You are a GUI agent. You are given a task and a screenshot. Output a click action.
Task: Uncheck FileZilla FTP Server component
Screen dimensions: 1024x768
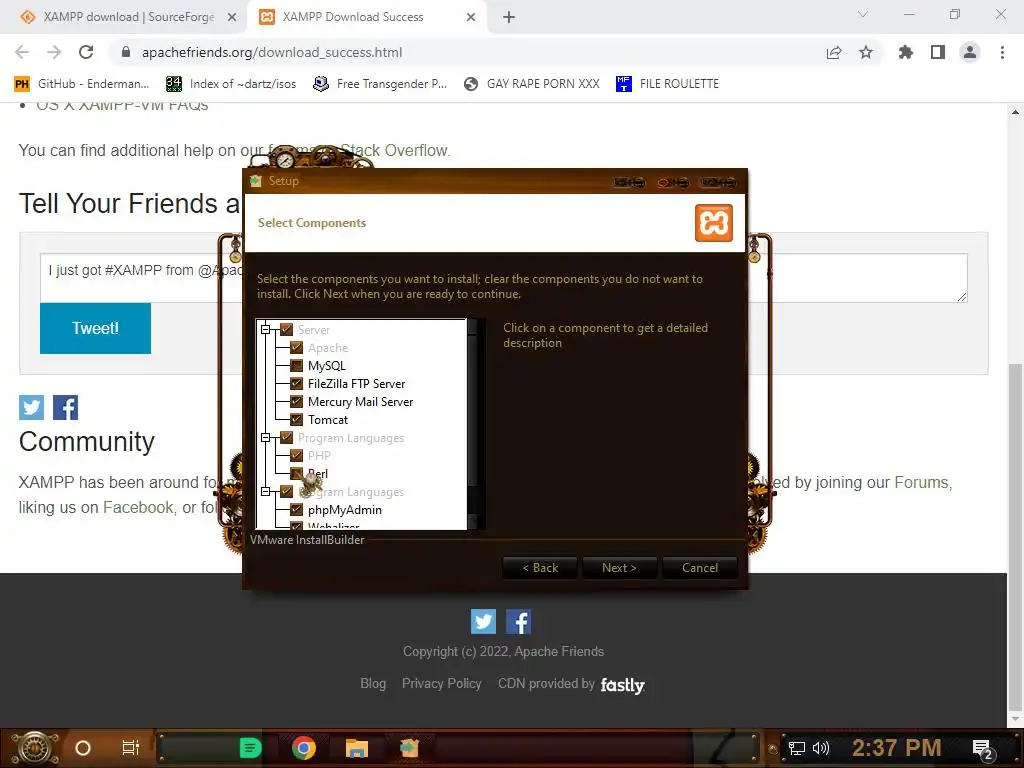coord(296,383)
